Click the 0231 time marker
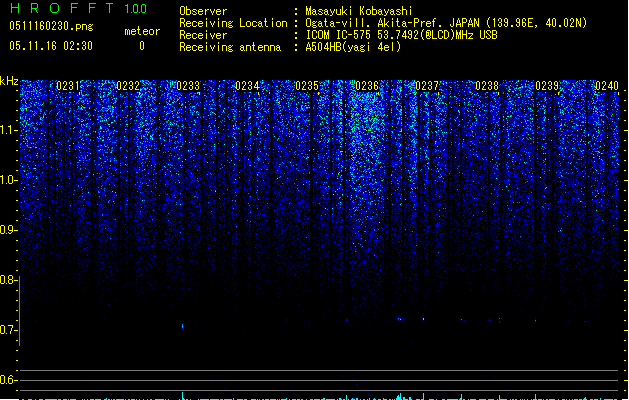This screenshot has width=629, height=400. point(68,86)
